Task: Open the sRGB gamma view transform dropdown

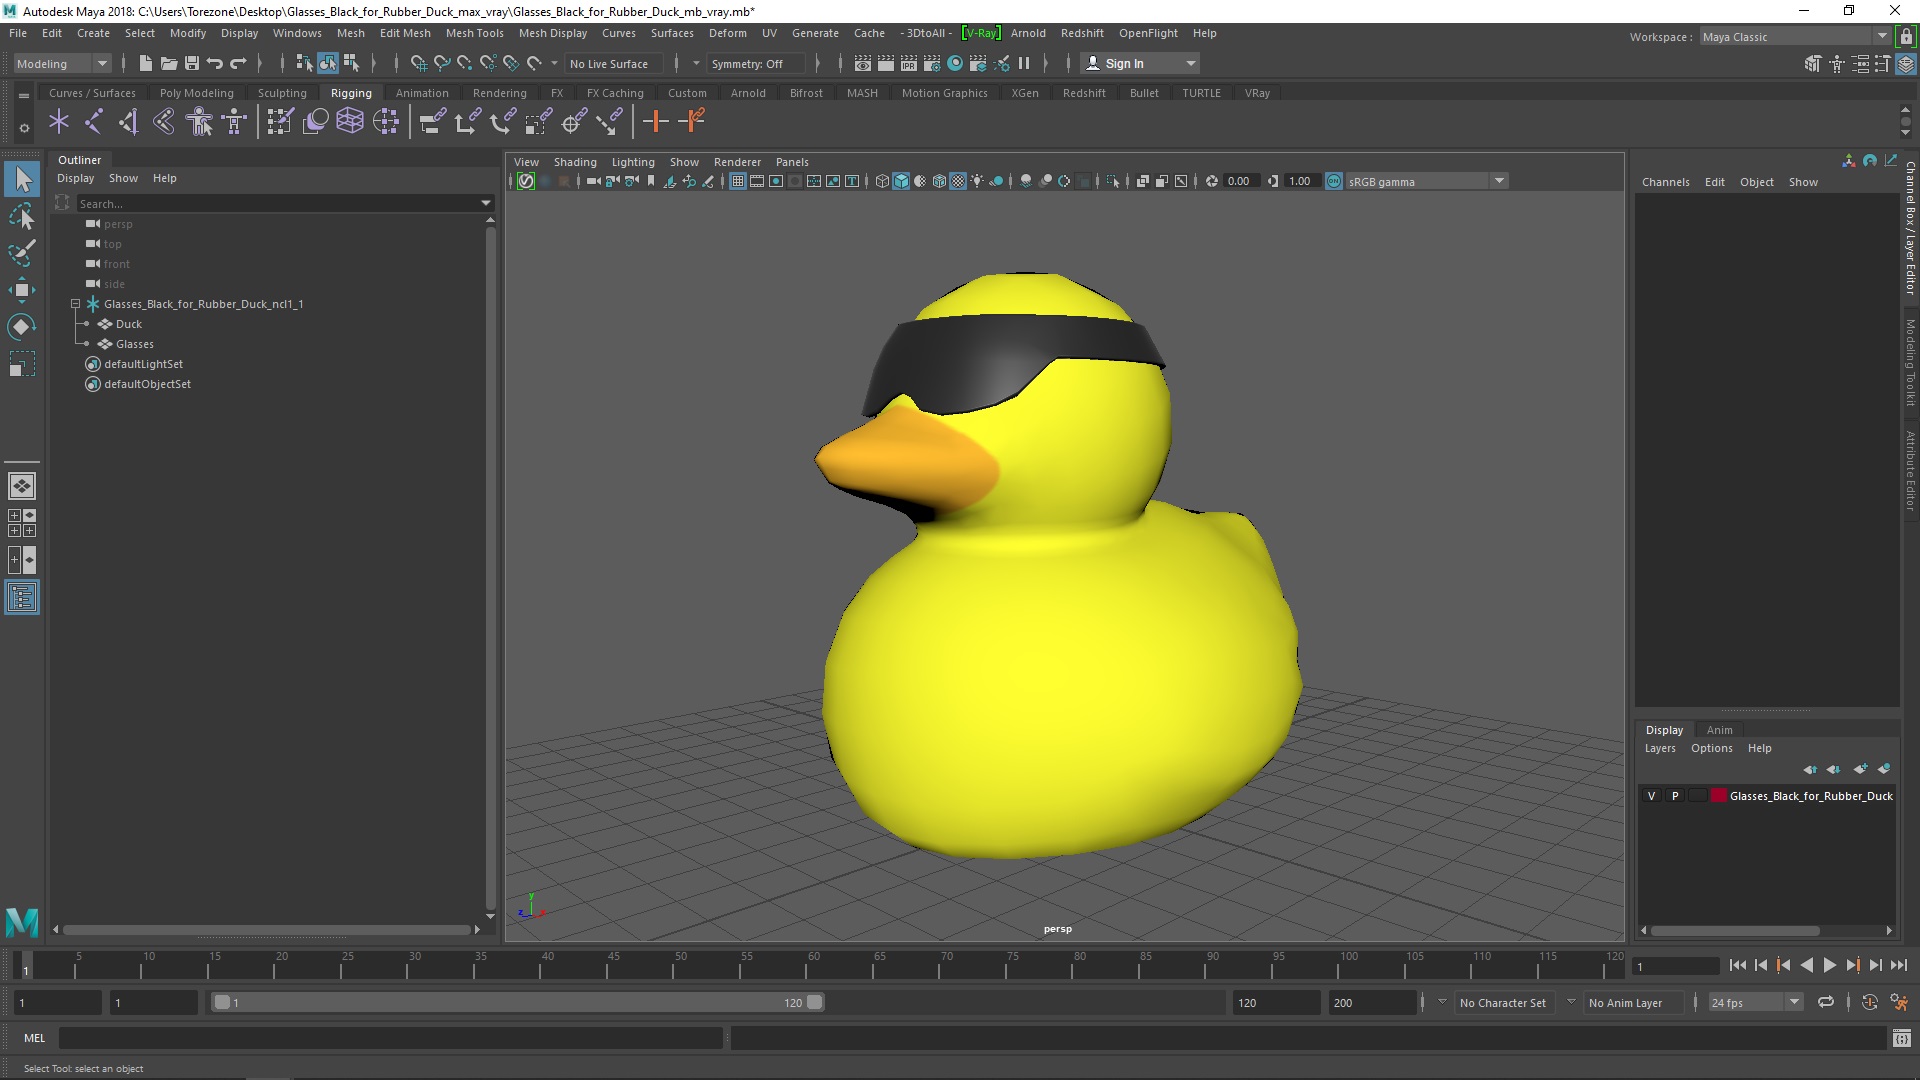Action: [x=1426, y=181]
